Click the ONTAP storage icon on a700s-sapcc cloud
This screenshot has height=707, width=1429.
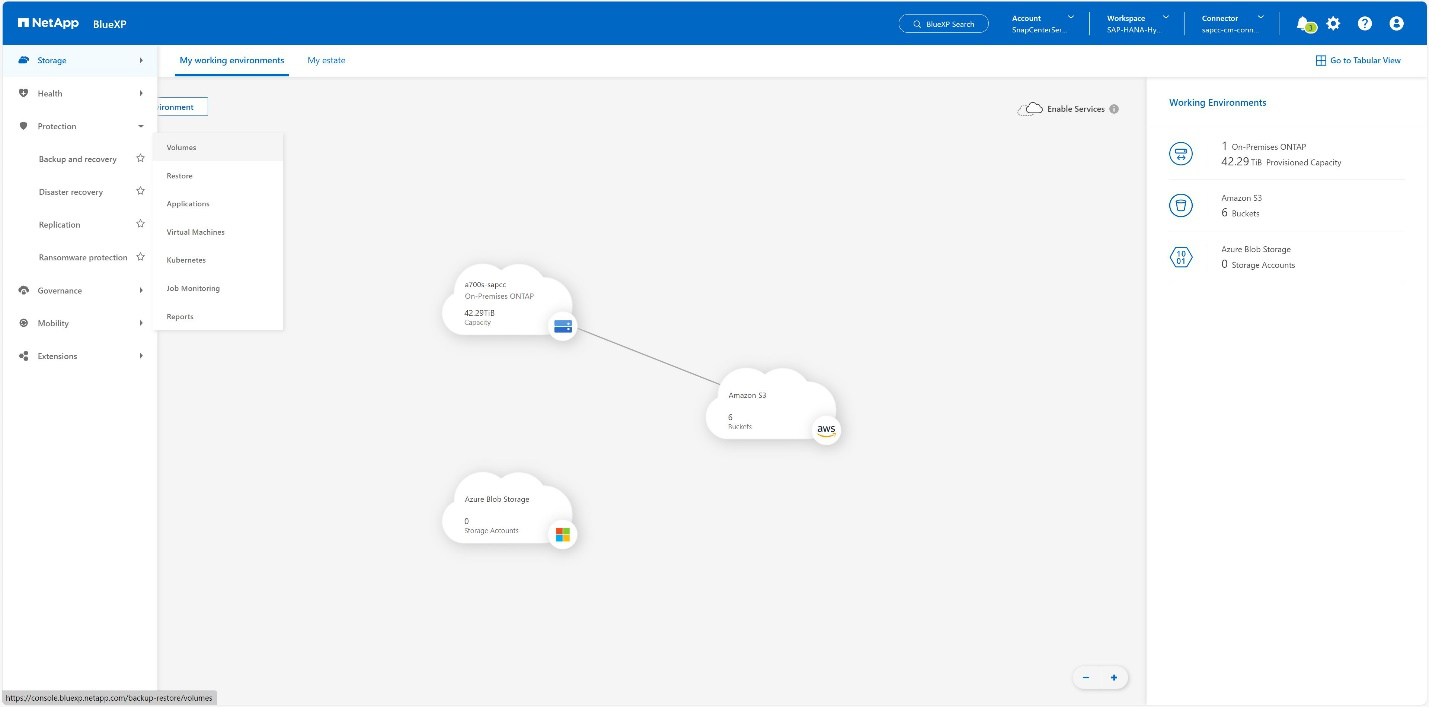(563, 325)
